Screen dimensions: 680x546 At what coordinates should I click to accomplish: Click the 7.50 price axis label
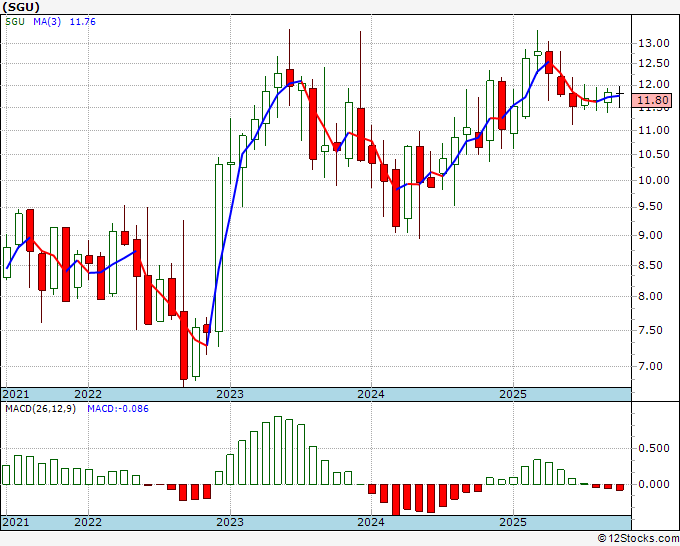651,330
